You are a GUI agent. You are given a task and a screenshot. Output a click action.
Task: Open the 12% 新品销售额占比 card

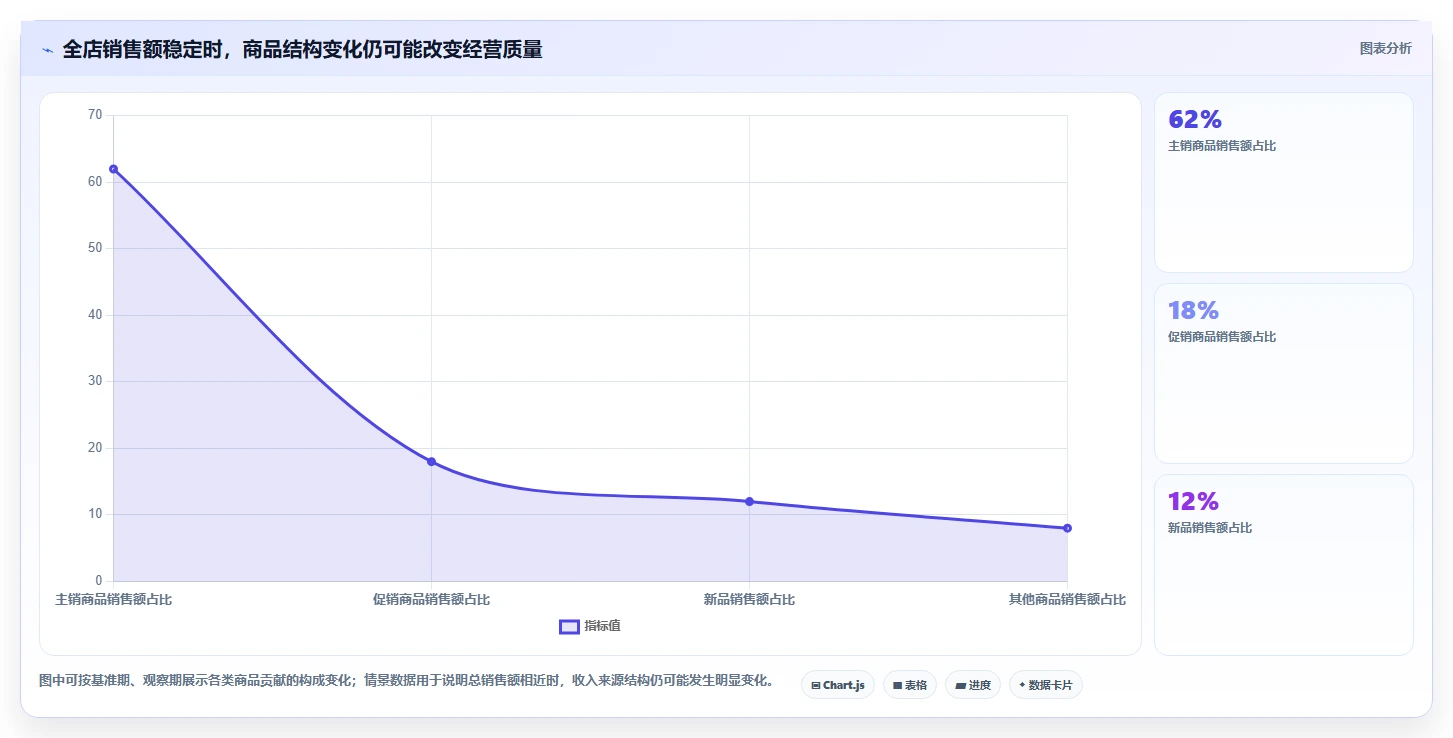1284,564
